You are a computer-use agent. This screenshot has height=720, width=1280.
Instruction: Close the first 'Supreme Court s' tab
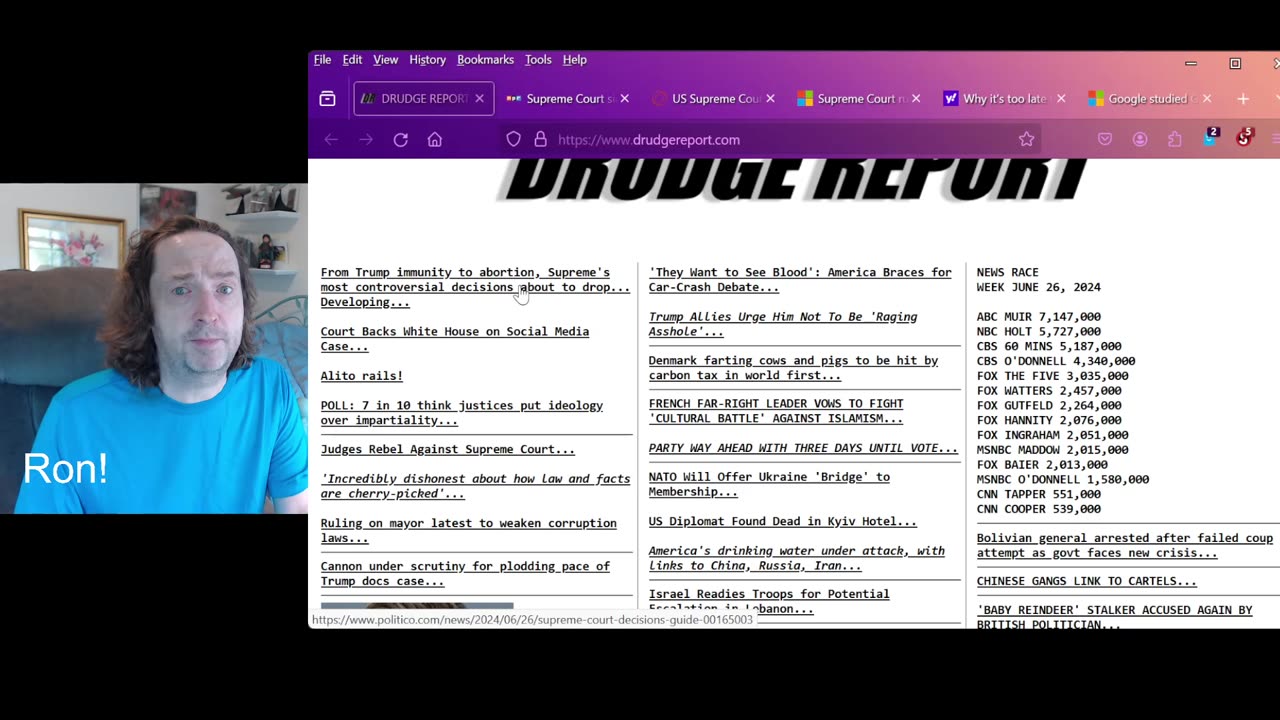point(624,99)
